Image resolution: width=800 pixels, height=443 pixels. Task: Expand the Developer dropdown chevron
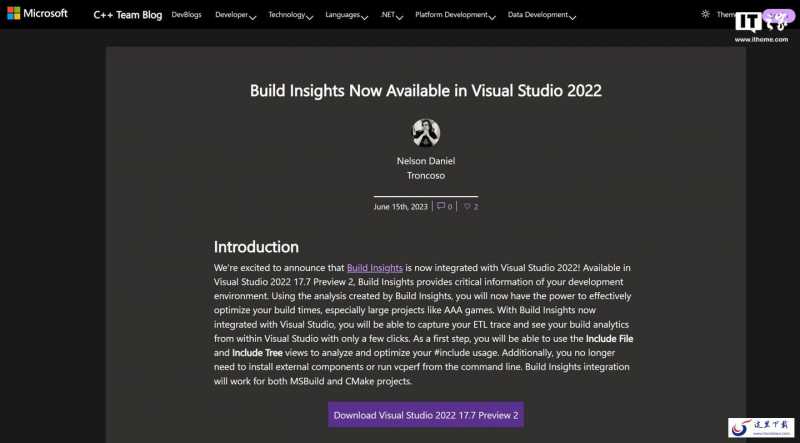pos(252,17)
